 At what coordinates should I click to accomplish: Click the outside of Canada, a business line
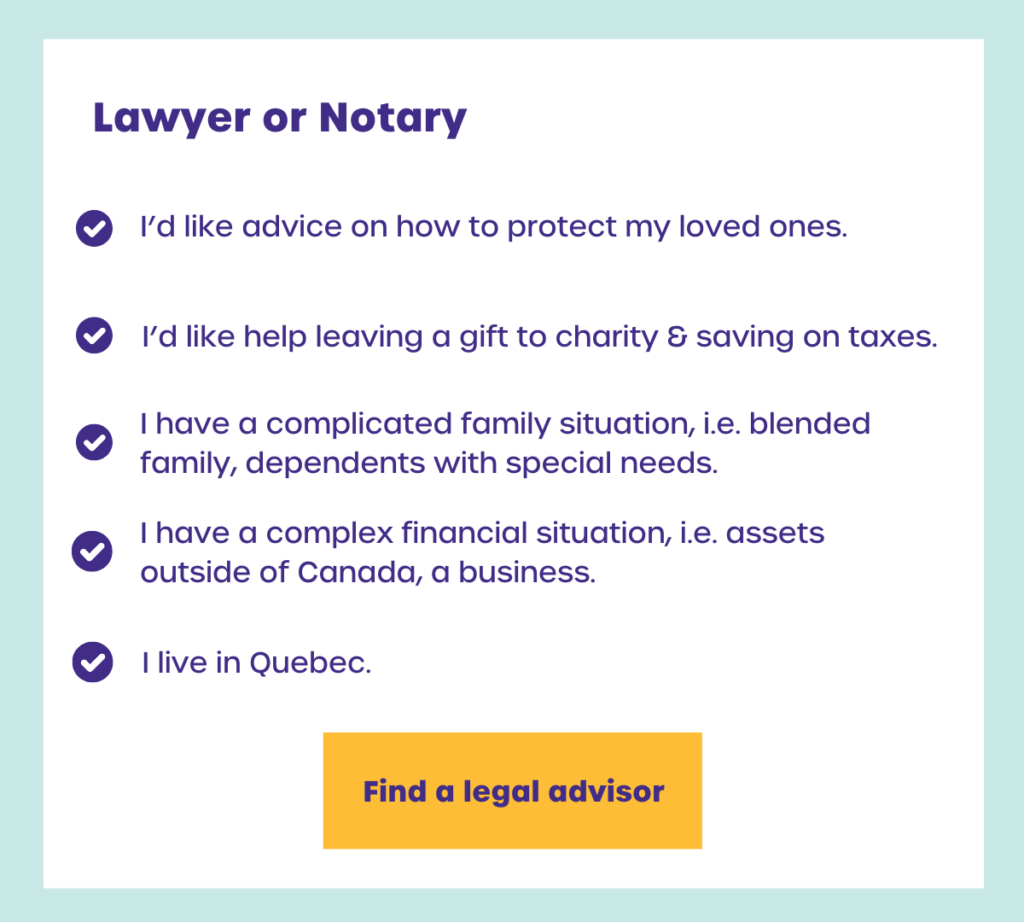pyautogui.click(x=367, y=574)
